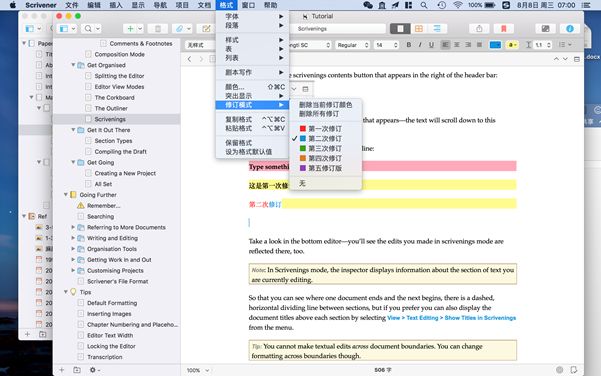
Task: Go back in editor history
Action: [x=189, y=59]
